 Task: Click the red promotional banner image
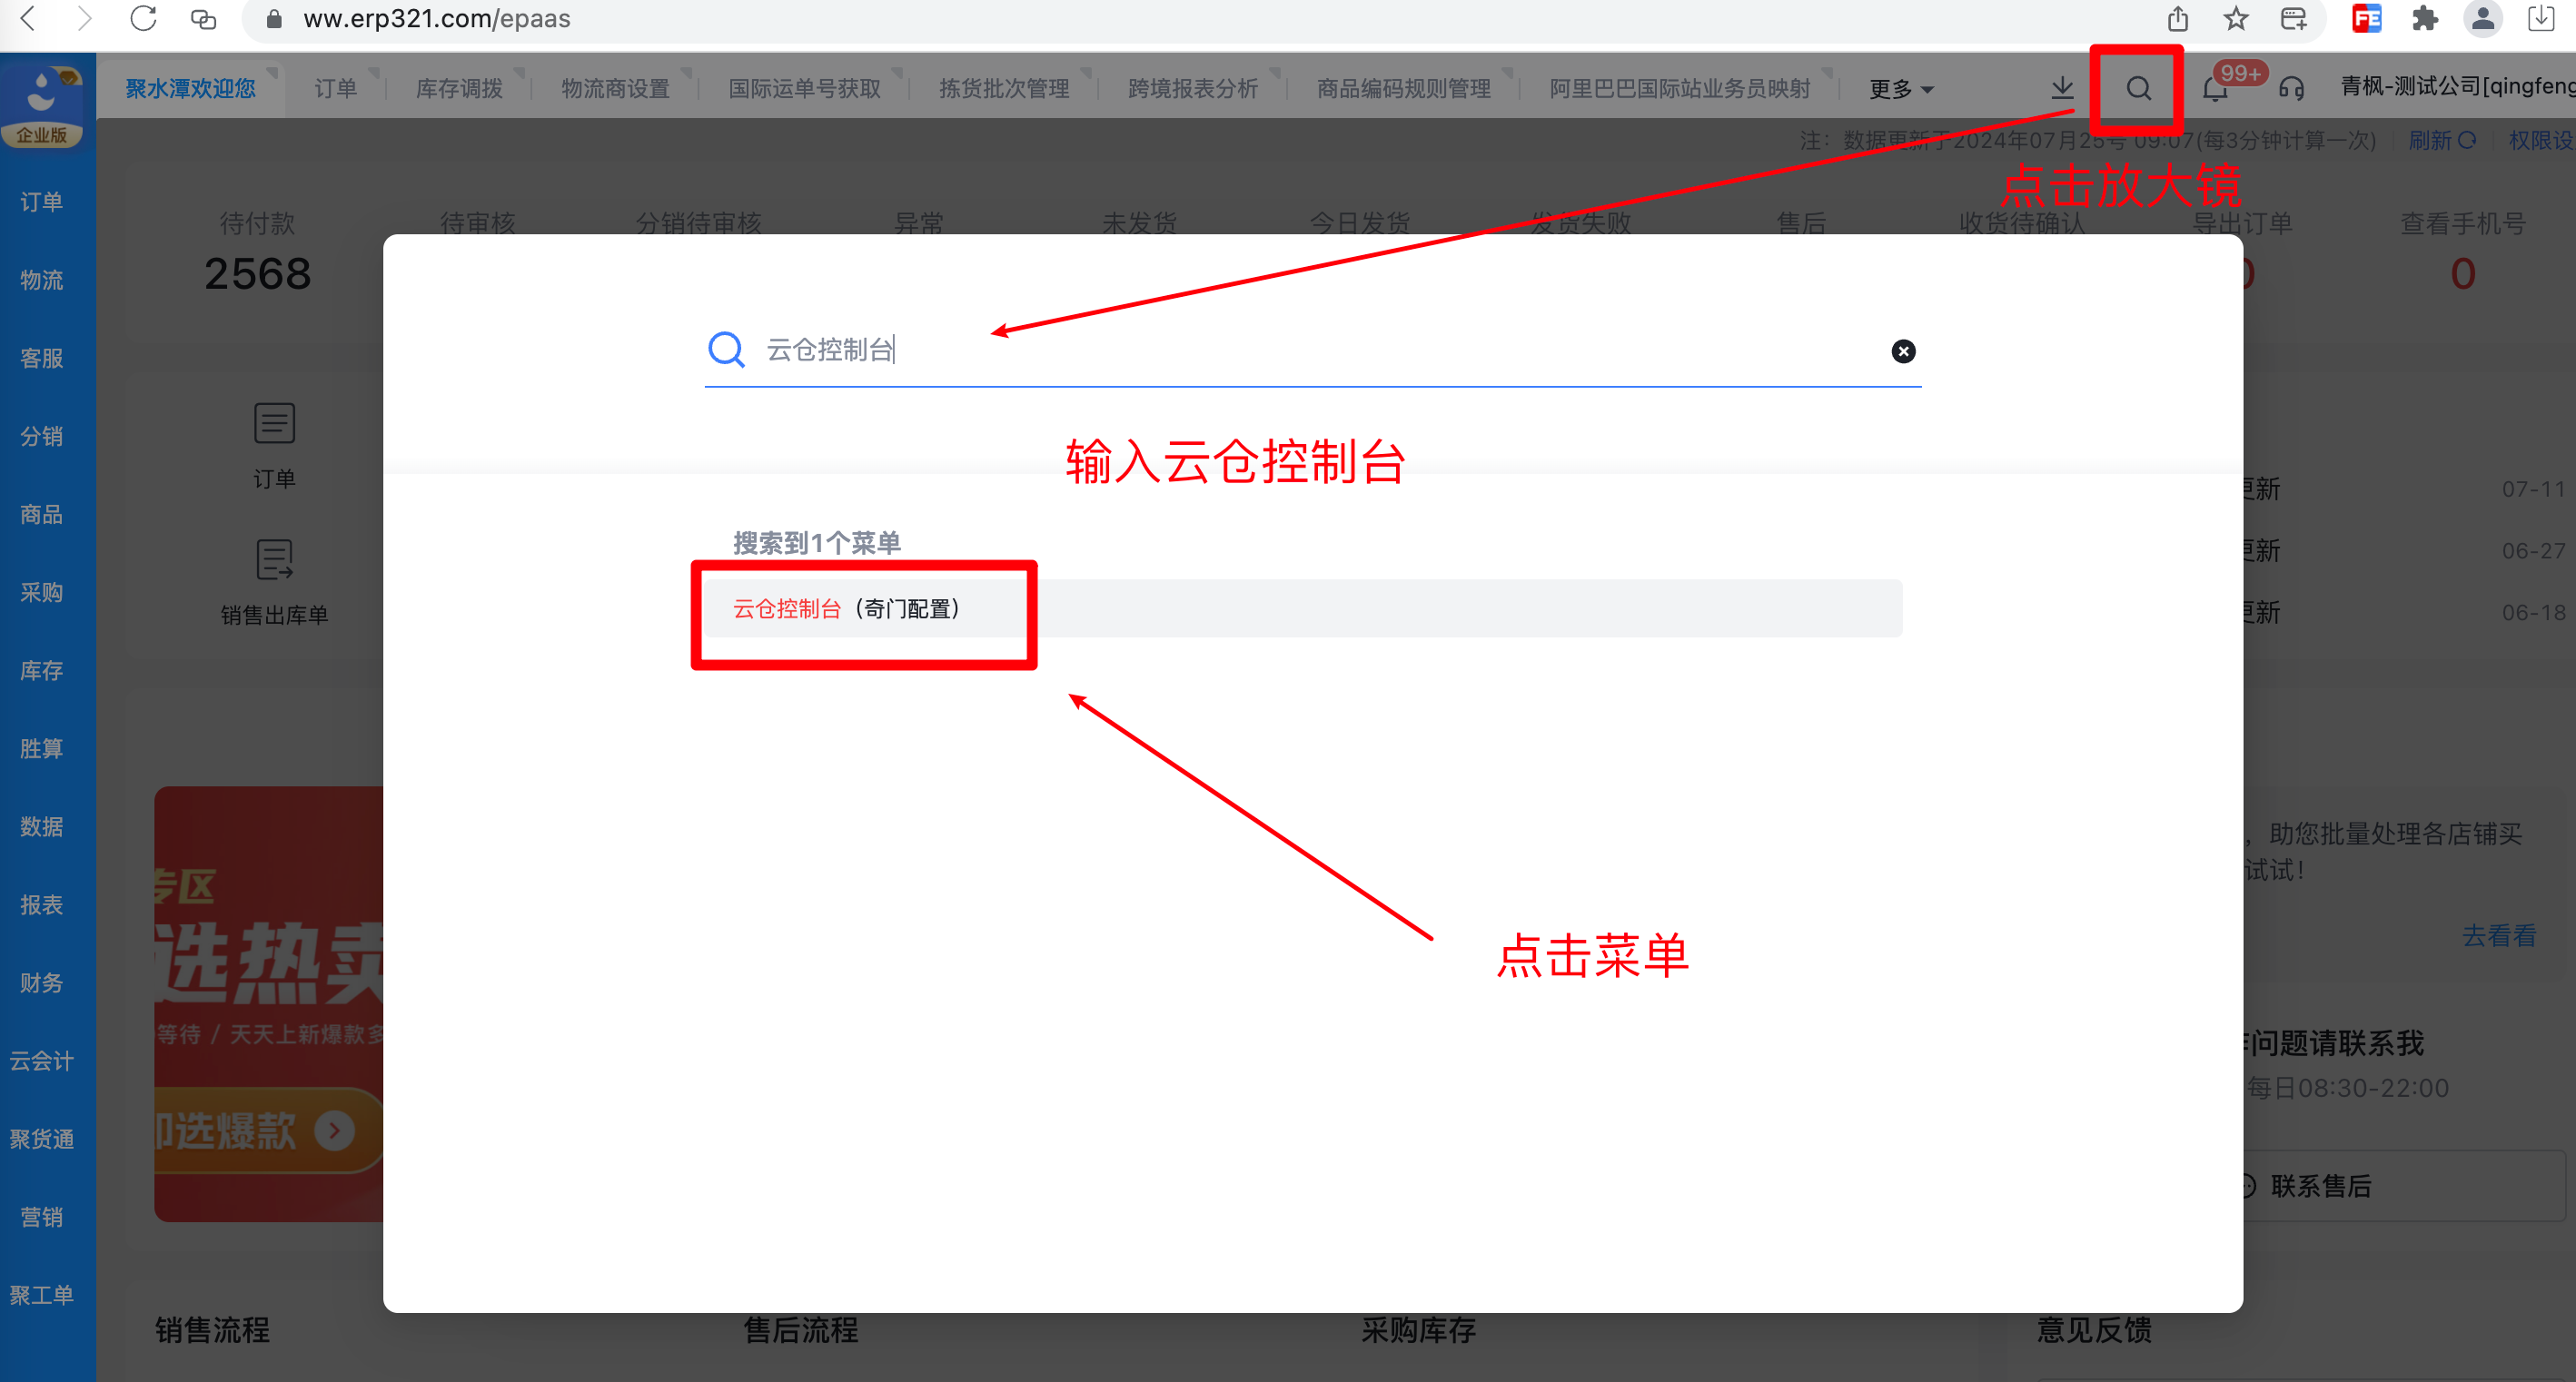click(269, 1003)
